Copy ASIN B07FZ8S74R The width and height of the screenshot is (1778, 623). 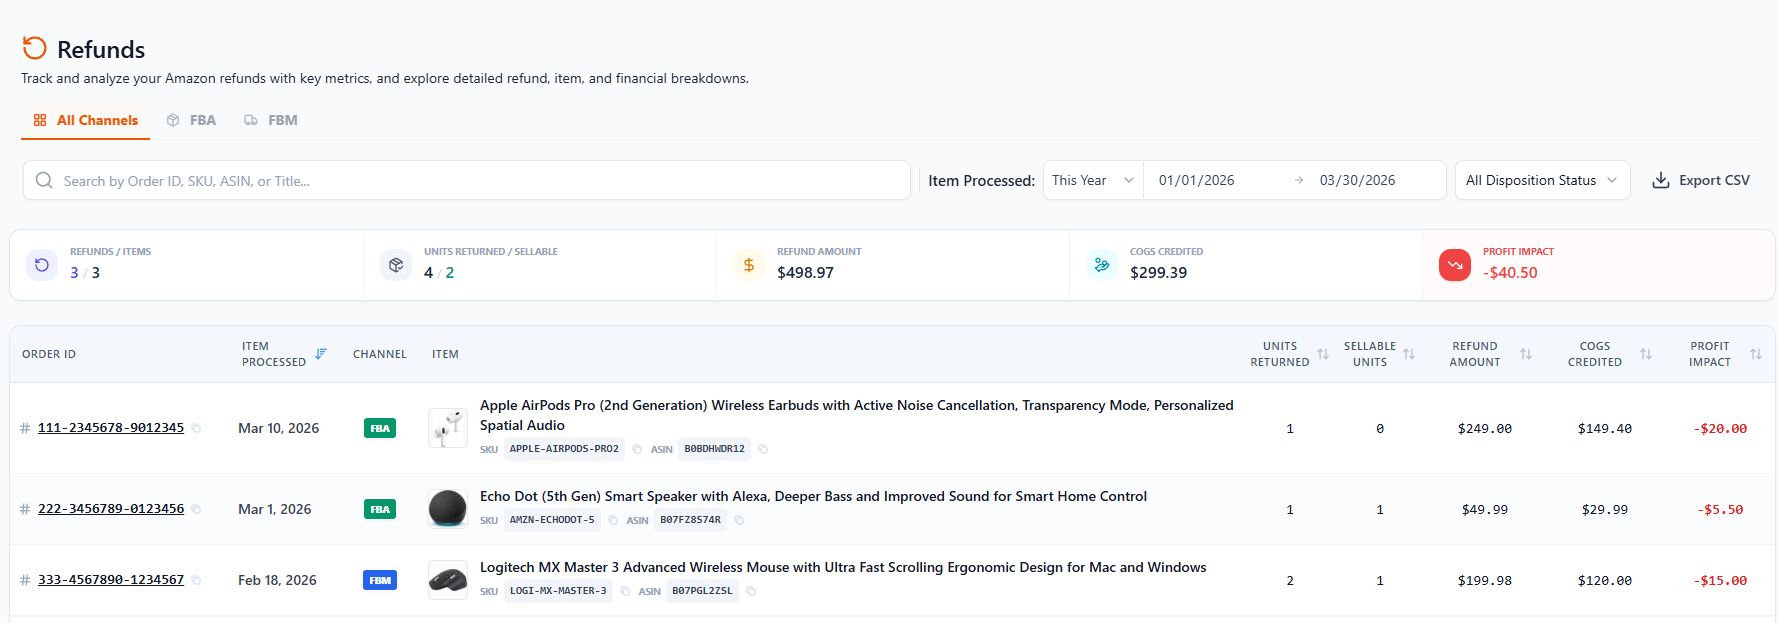point(739,520)
